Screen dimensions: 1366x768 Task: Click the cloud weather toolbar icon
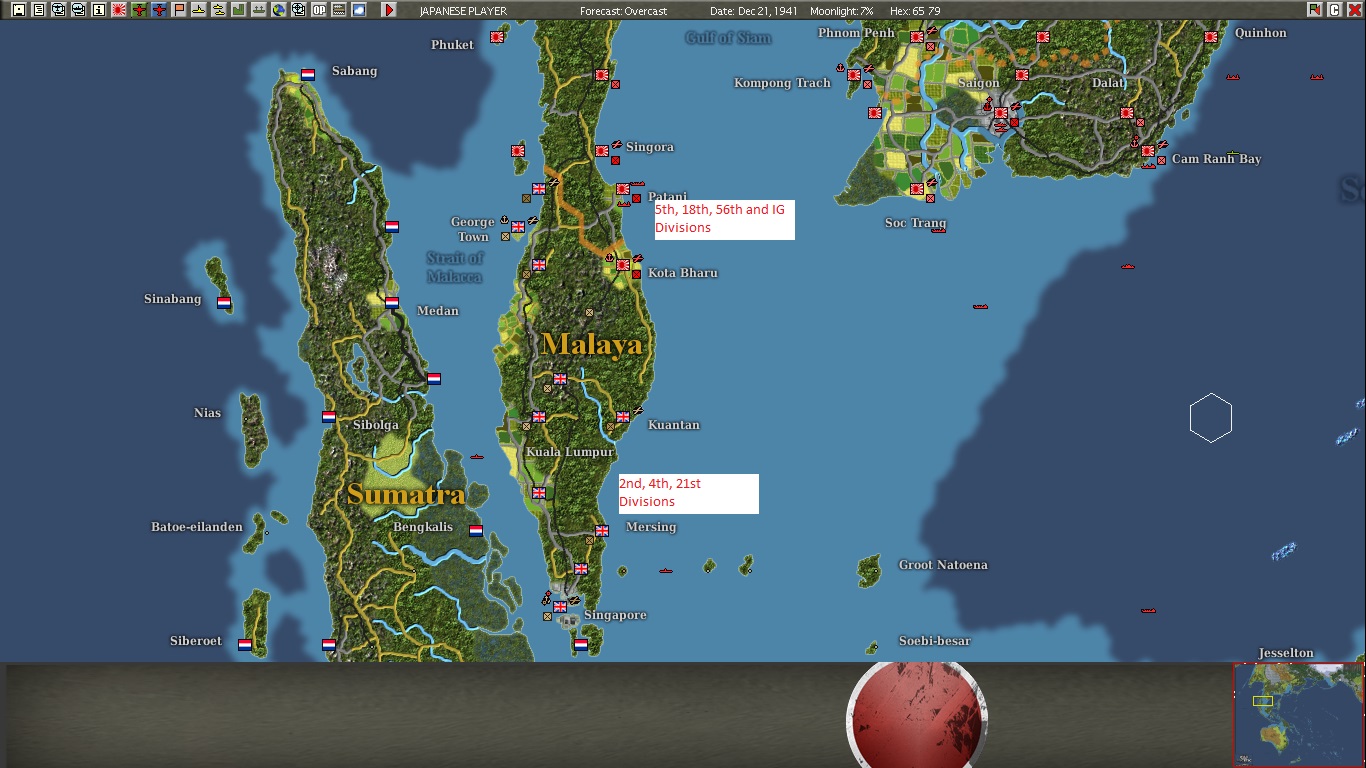point(358,10)
